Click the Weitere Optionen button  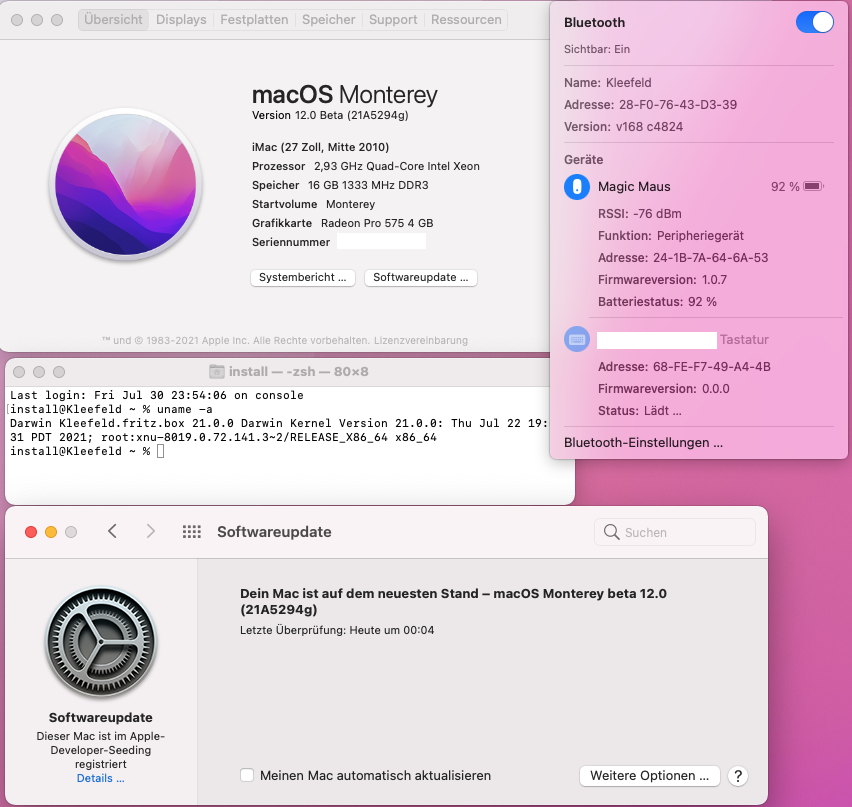tap(649, 775)
